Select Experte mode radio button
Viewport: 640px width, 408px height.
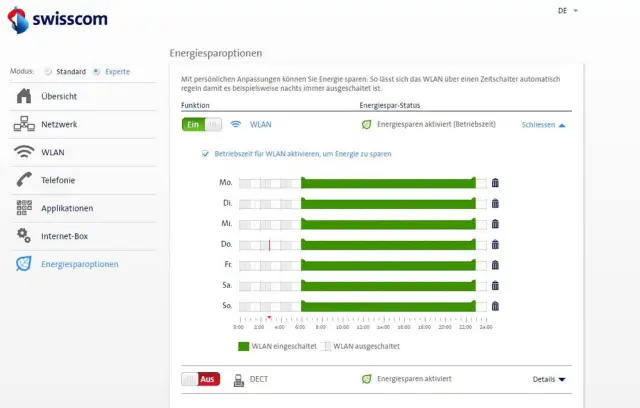click(96, 71)
